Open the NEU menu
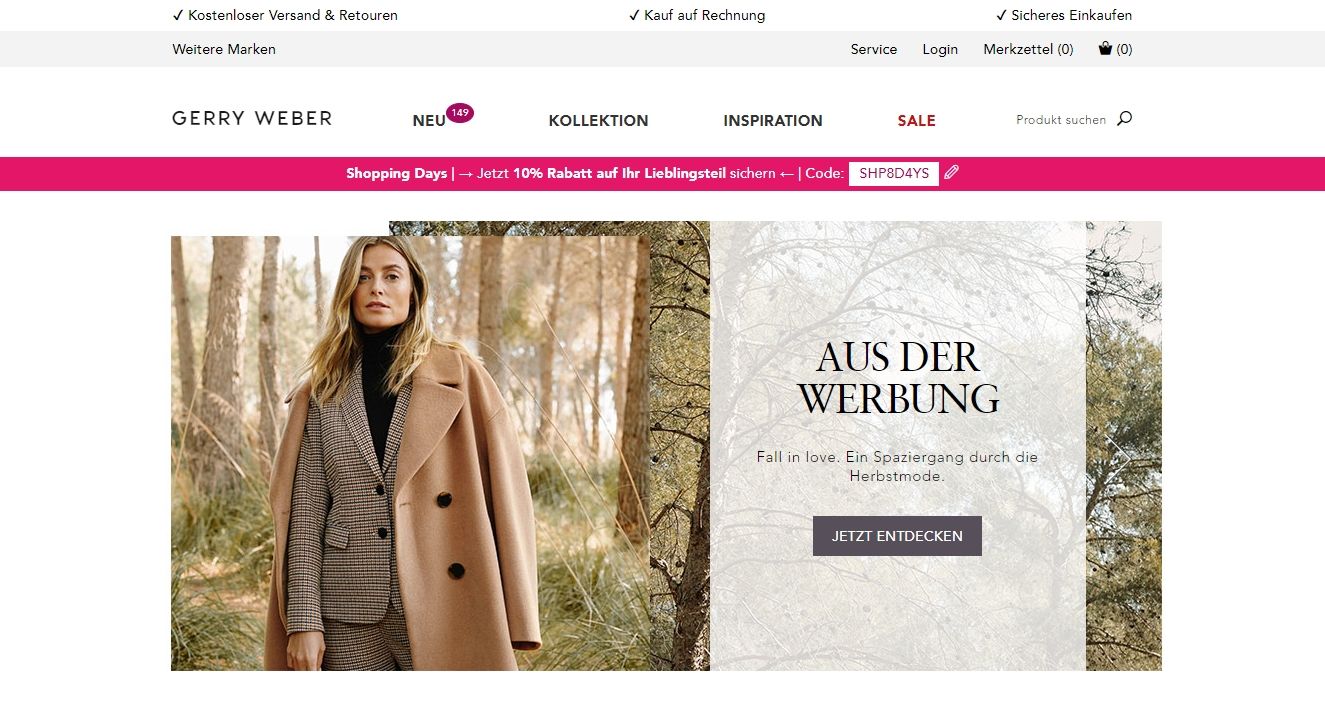The width and height of the screenshot is (1325, 716). (429, 121)
